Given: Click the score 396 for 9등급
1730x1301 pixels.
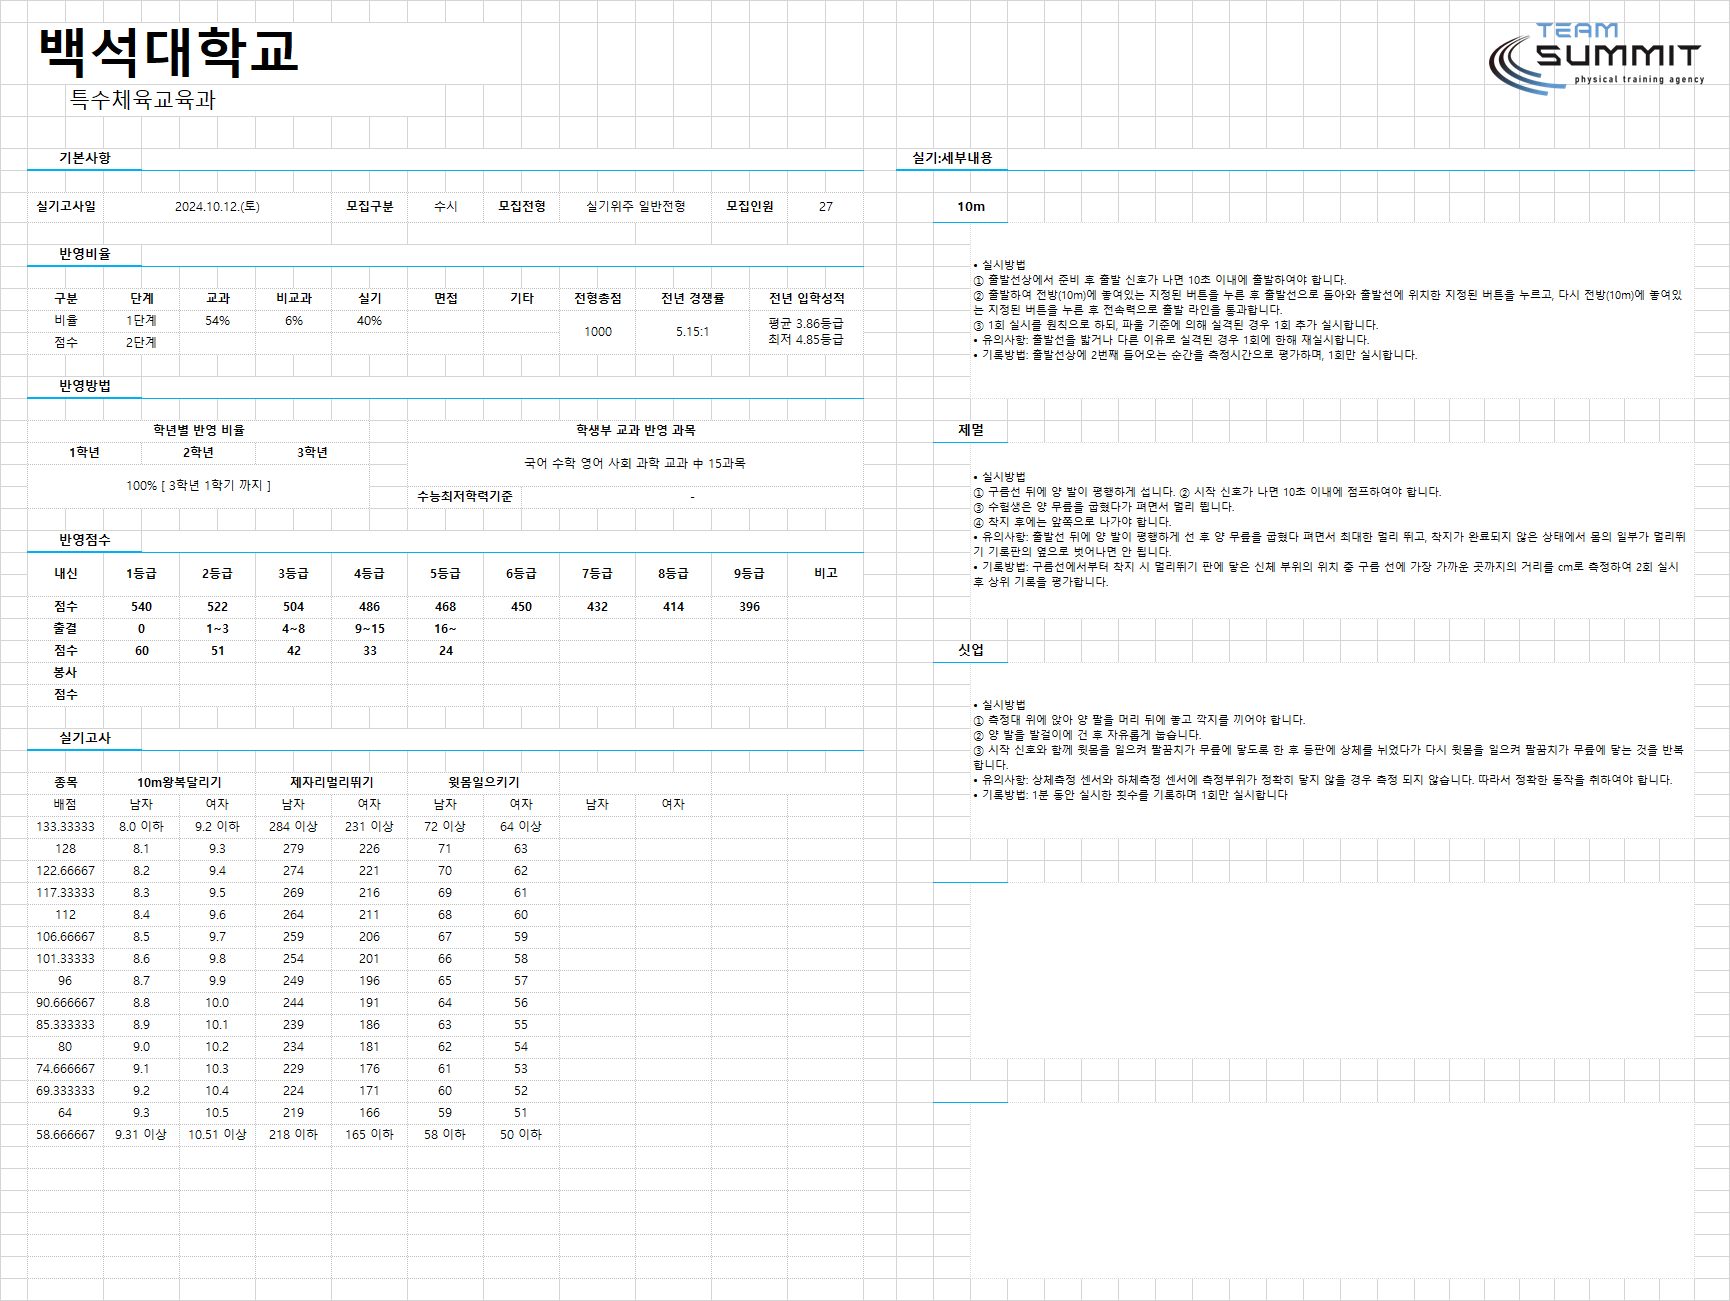Looking at the screenshot, I should pos(750,607).
